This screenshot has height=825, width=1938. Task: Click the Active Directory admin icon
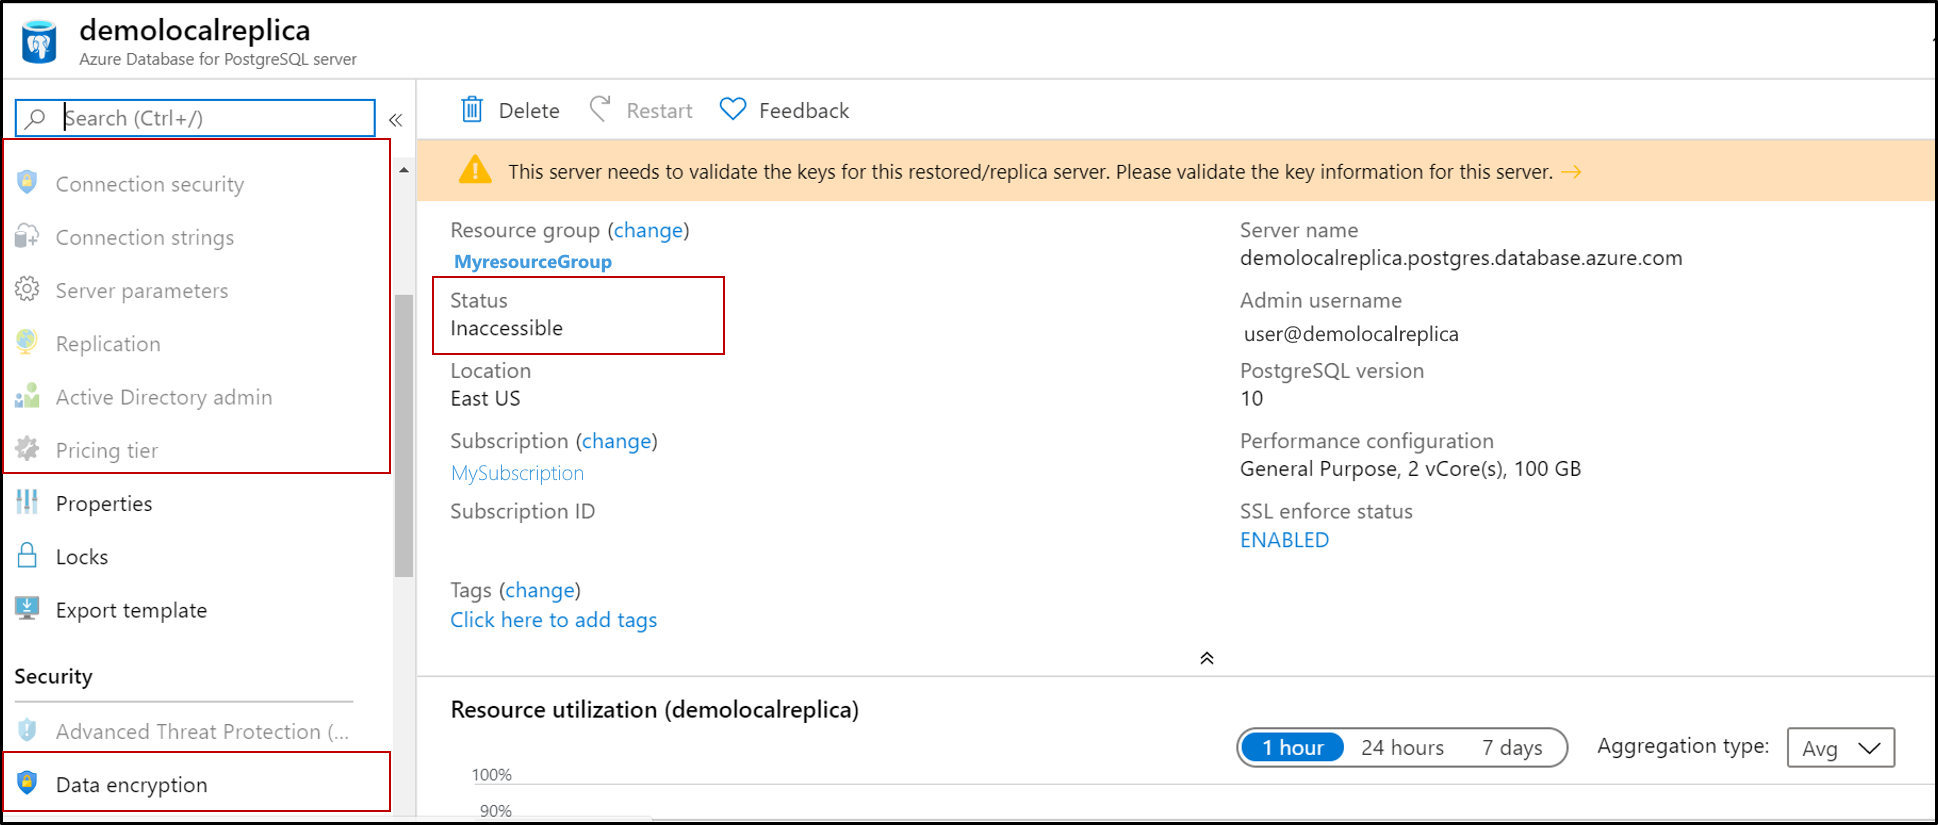point(27,396)
